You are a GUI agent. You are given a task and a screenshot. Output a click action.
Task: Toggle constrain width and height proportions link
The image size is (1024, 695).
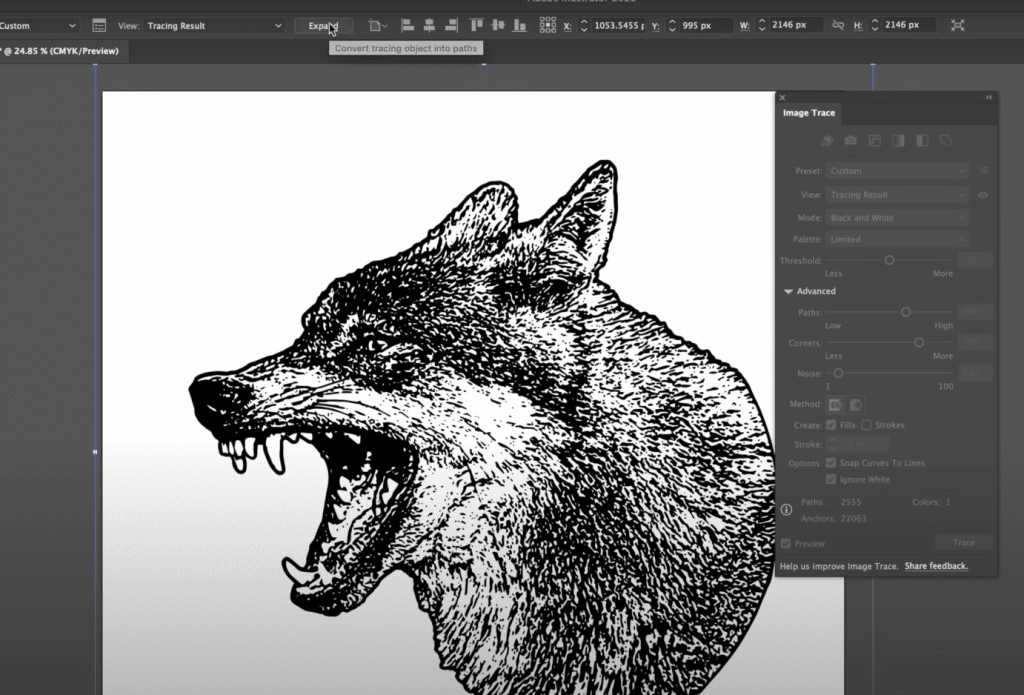point(838,25)
